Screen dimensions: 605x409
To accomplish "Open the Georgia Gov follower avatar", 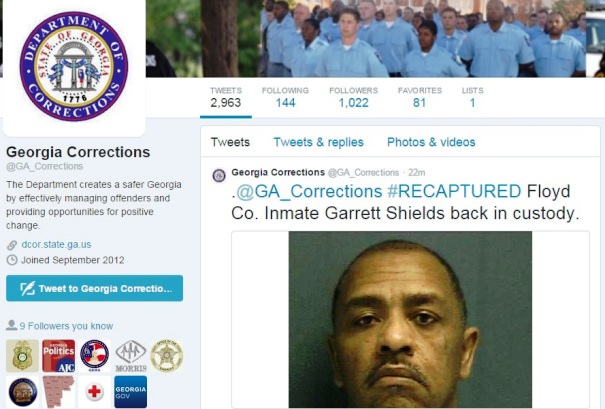I will [130, 392].
